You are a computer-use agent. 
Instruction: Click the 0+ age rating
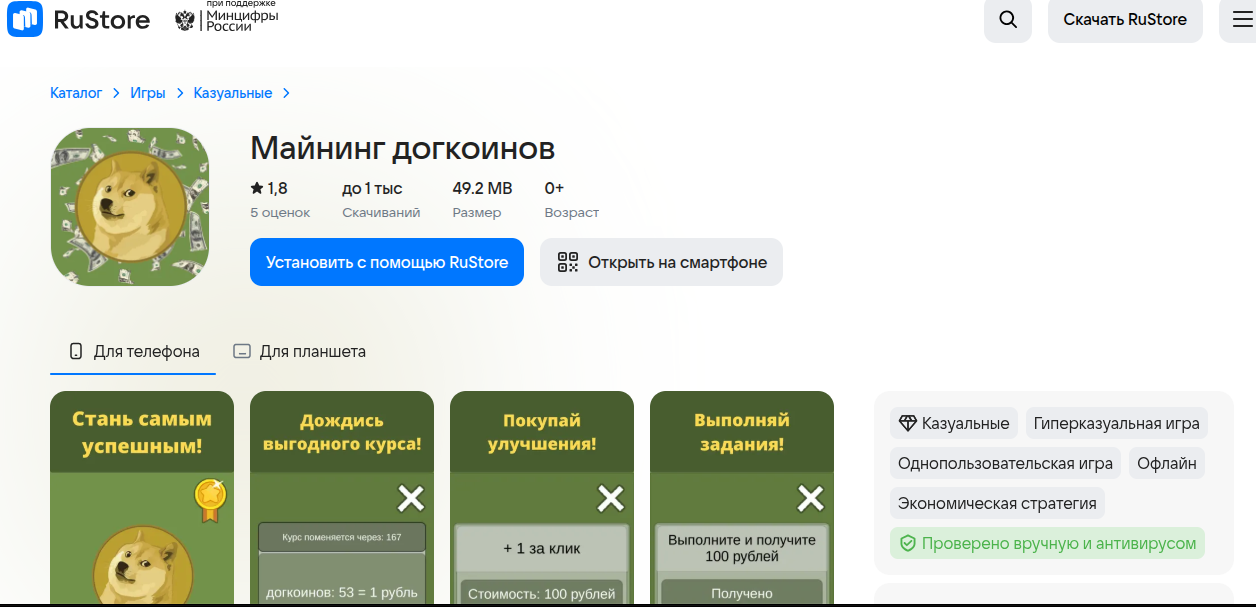click(x=554, y=188)
